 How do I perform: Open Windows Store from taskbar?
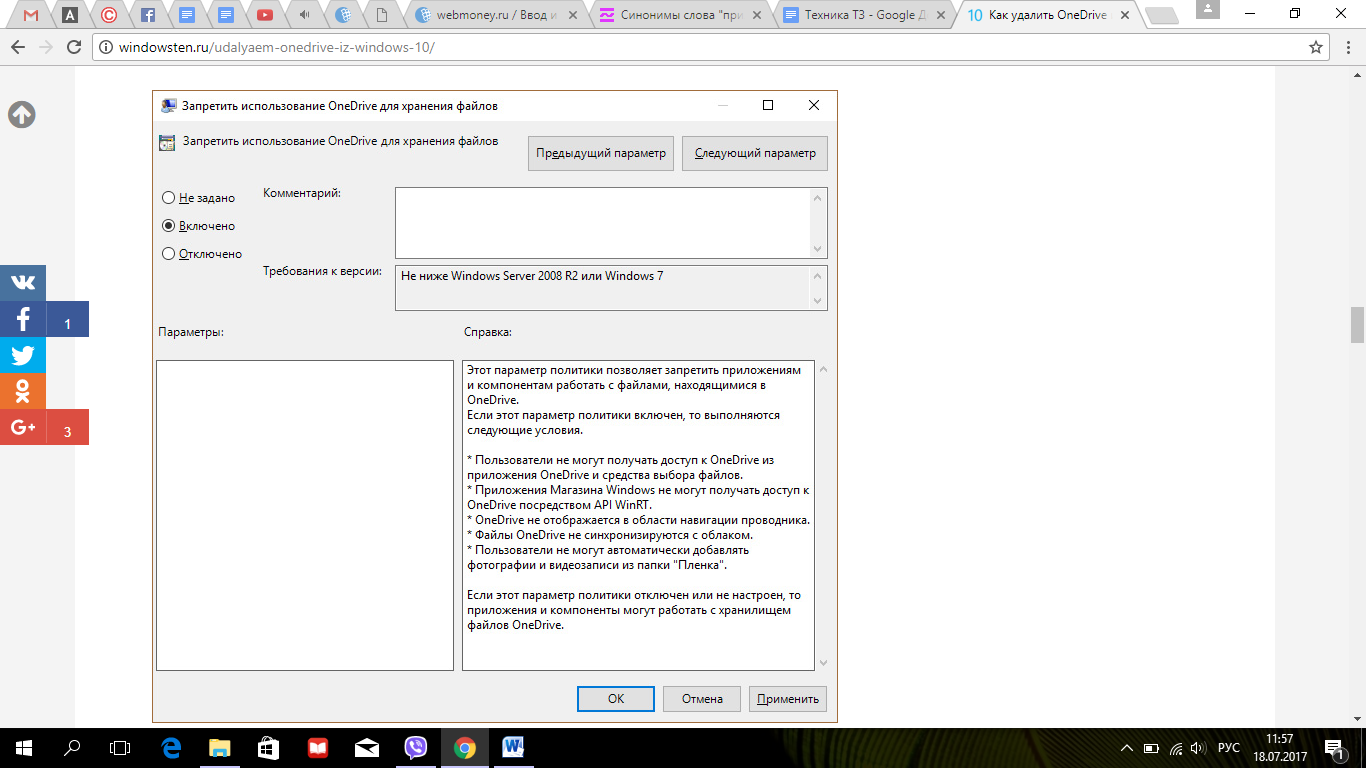click(269, 747)
